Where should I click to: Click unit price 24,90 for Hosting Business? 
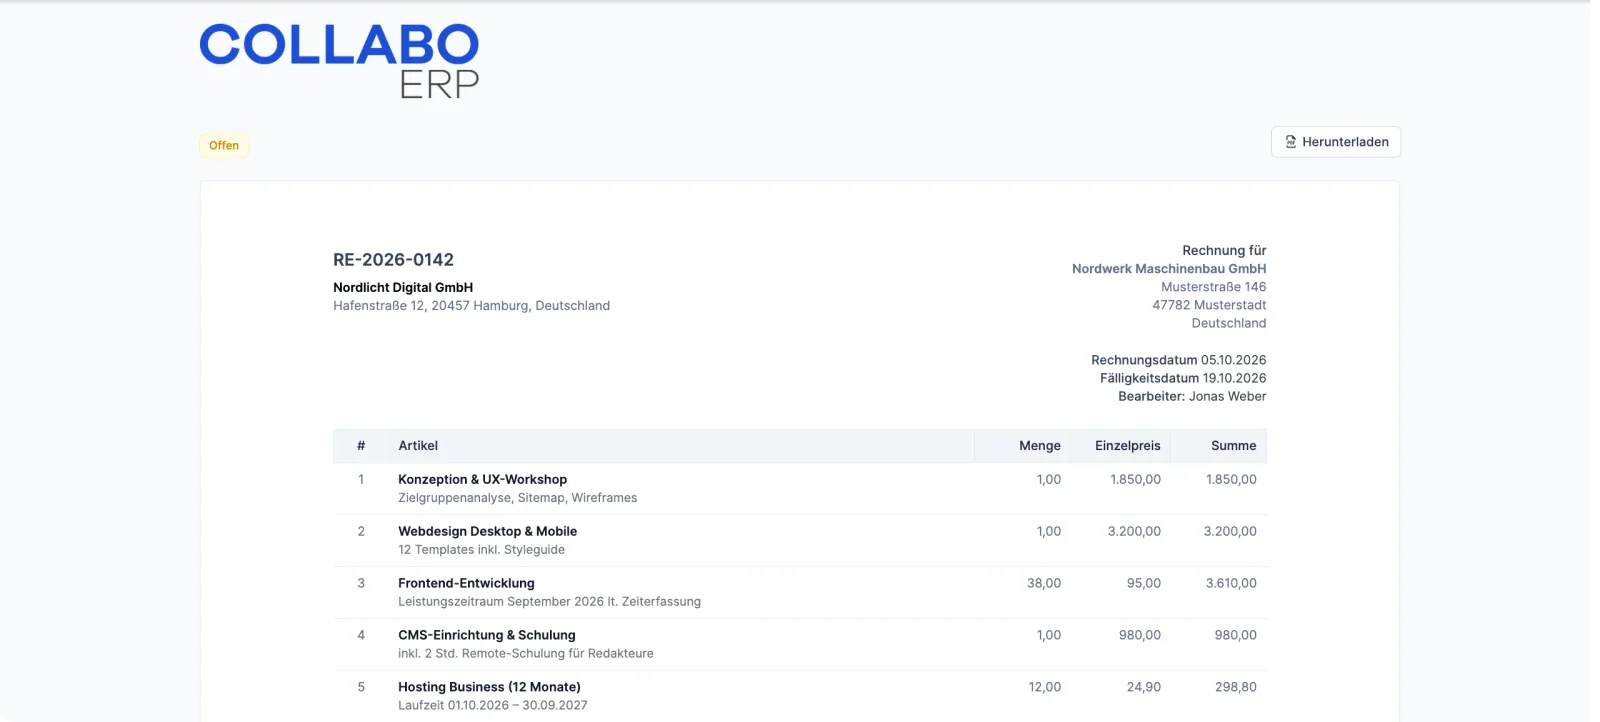click(x=1144, y=688)
